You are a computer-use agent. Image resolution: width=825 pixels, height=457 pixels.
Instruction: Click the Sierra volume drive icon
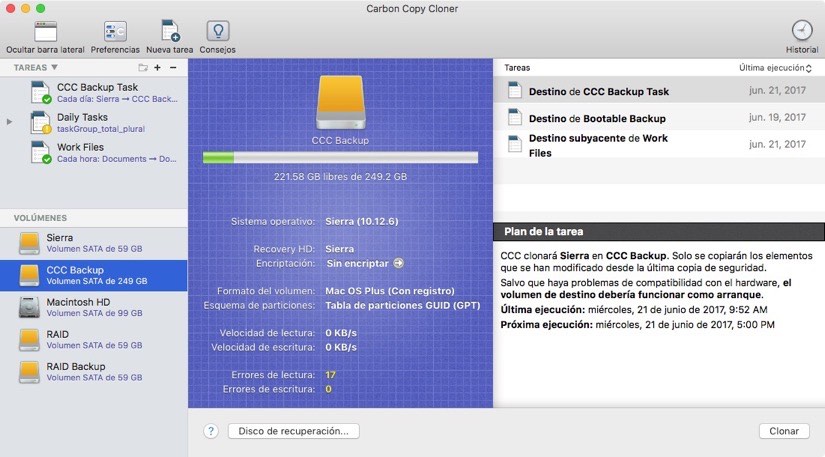click(x=29, y=243)
